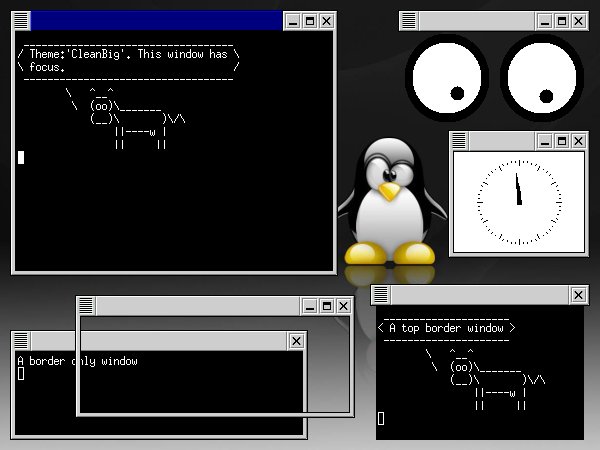Click the left eye in the eyes window
The width and height of the screenshot is (600, 450).
tap(447, 78)
